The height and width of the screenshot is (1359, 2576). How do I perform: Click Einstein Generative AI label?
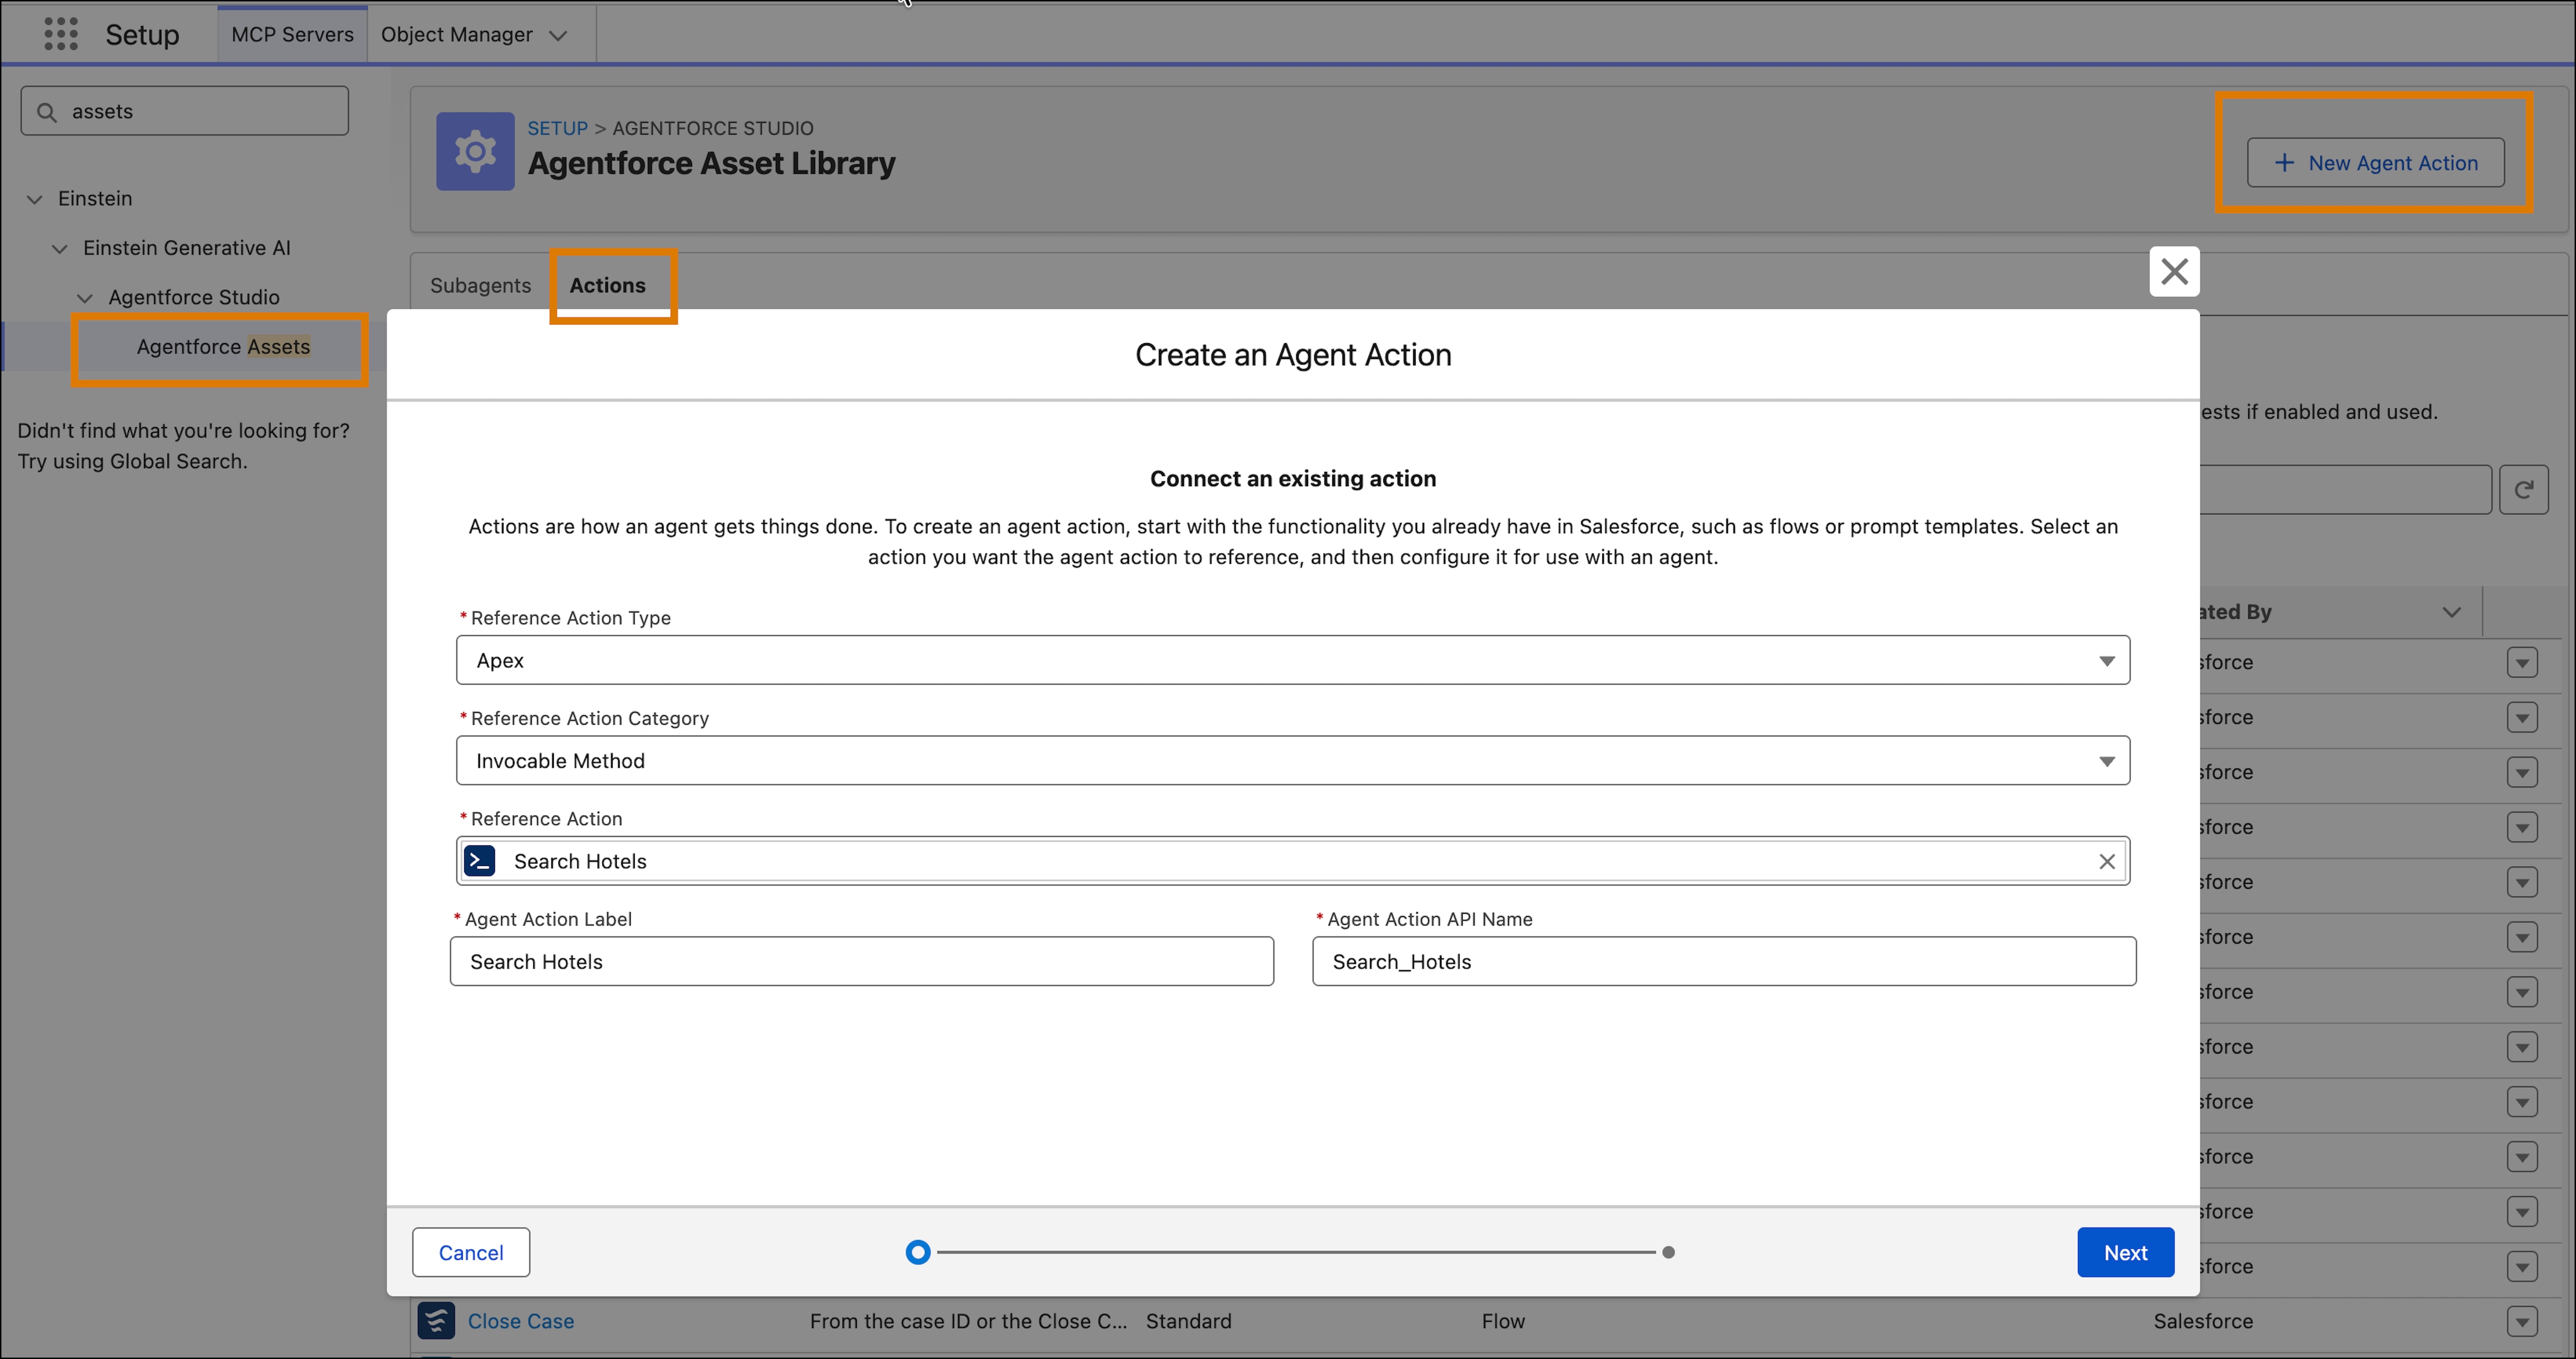click(187, 248)
